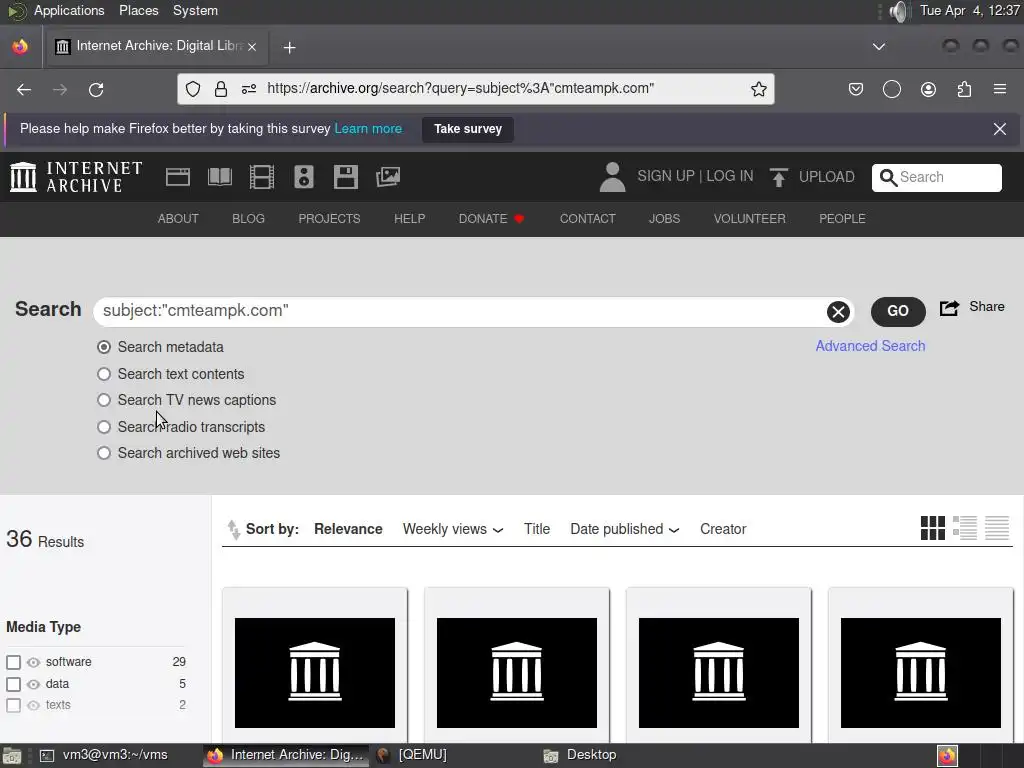Check the software media type box
The width and height of the screenshot is (1024, 768).
coord(13,662)
